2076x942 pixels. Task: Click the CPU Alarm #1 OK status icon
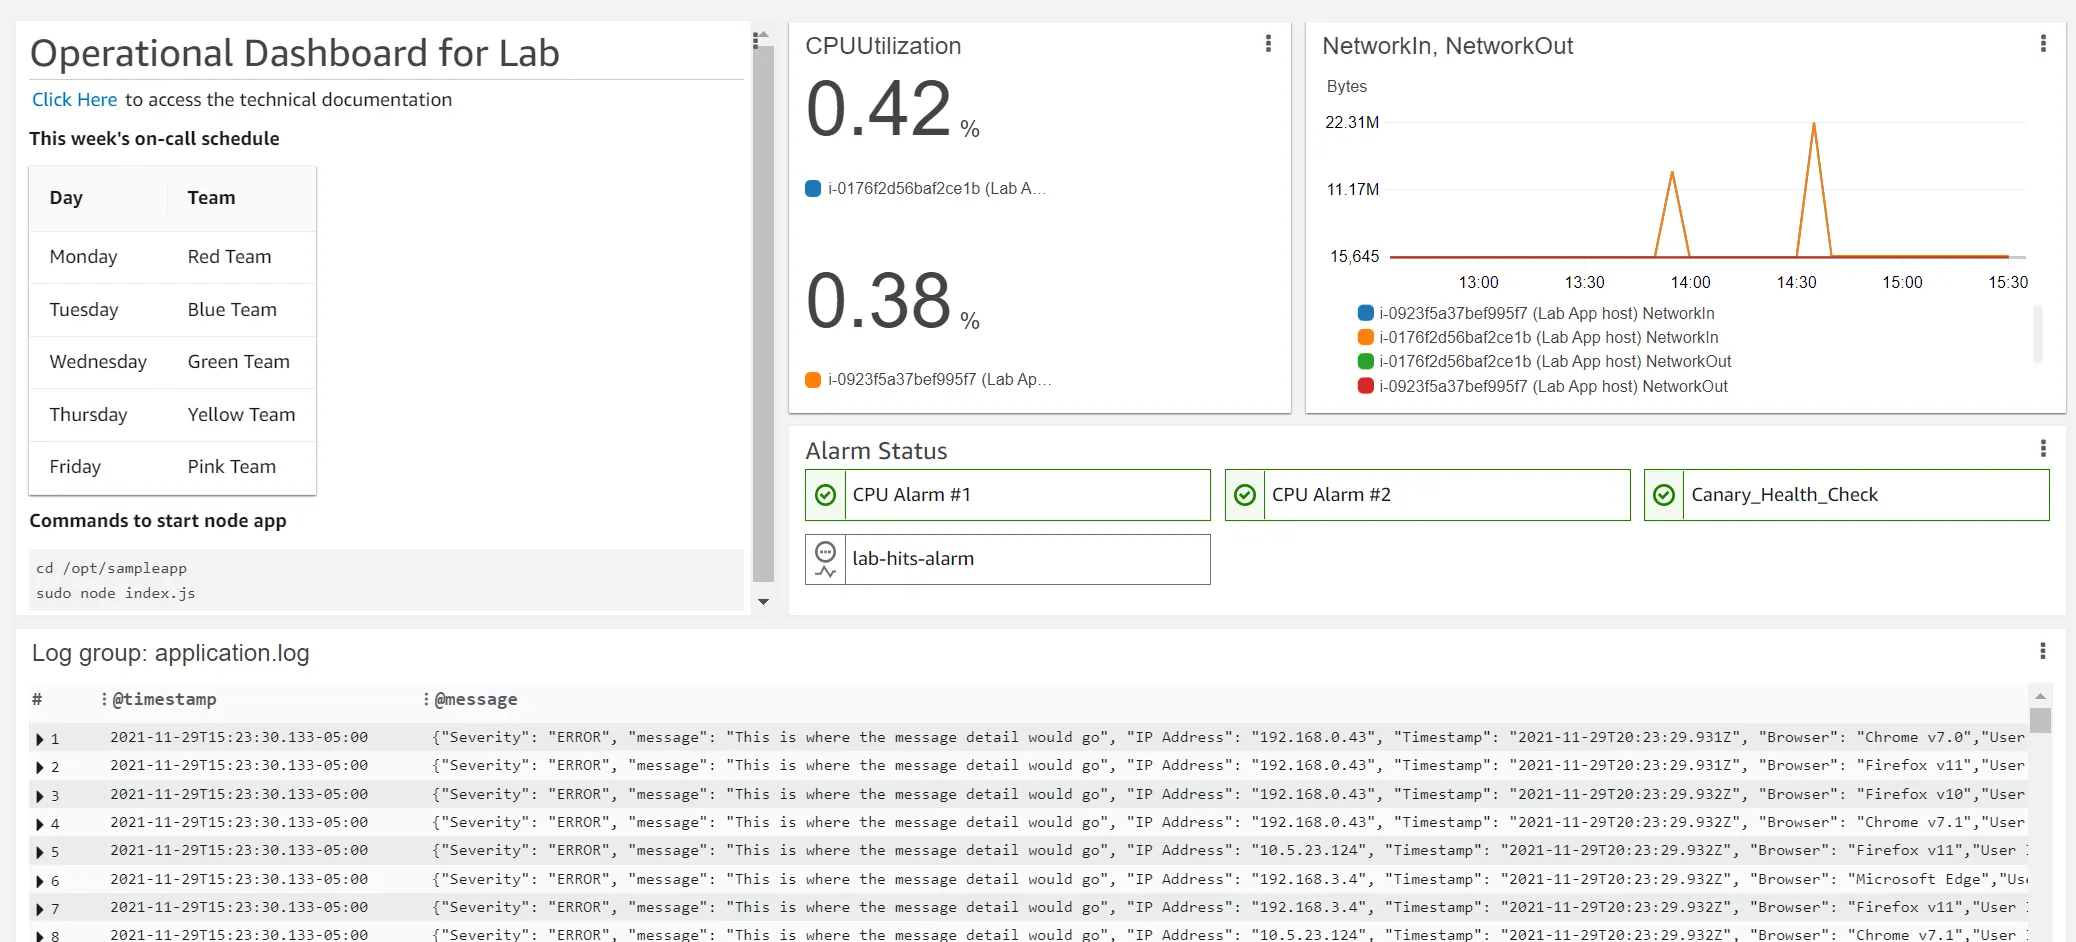(826, 495)
